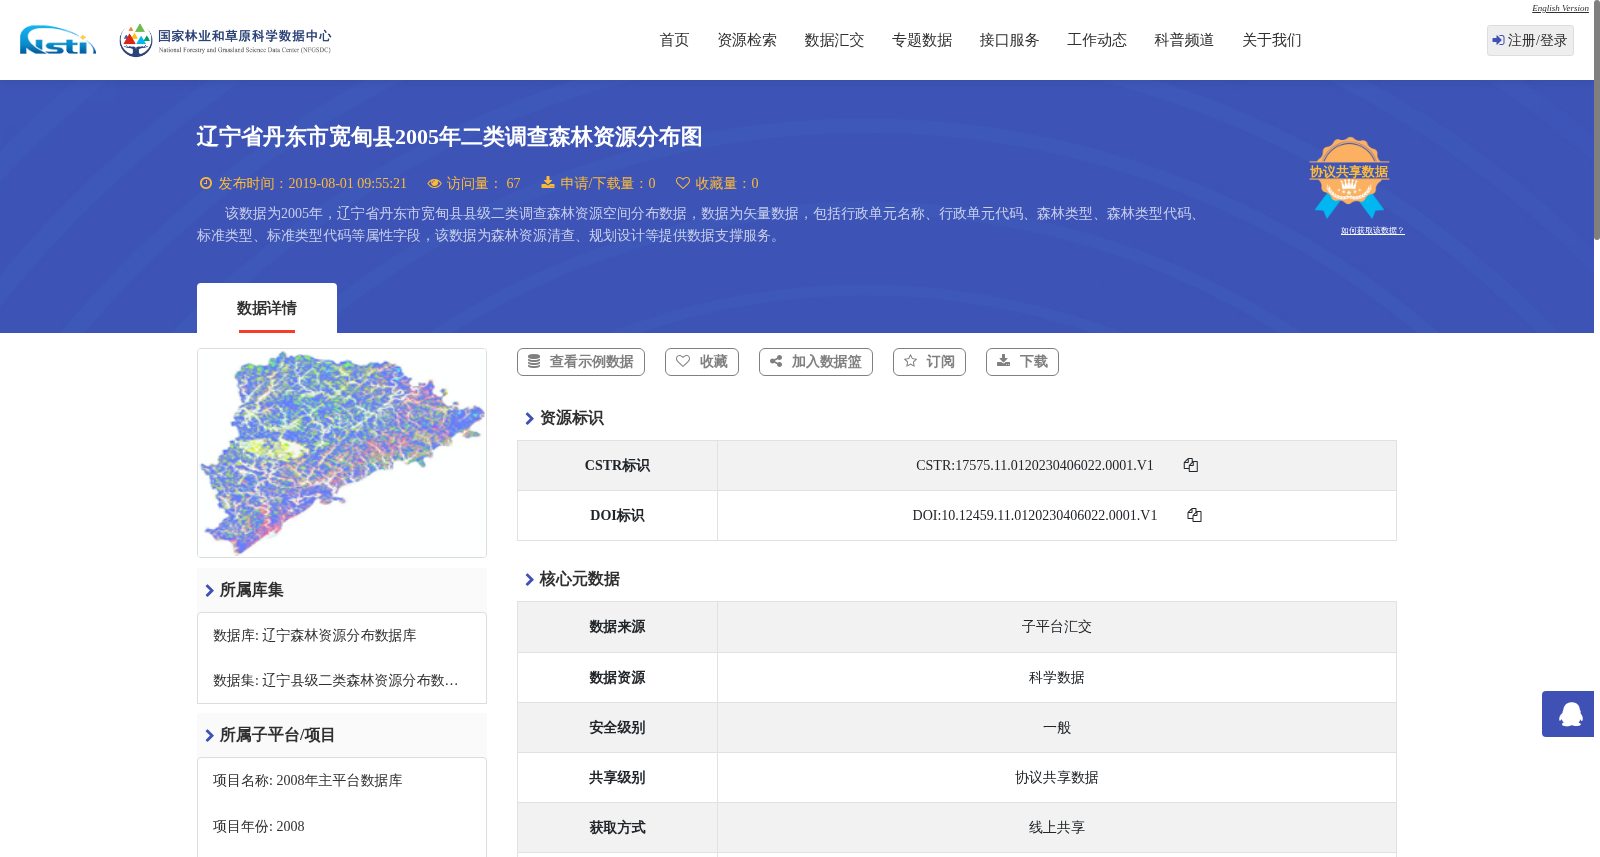
Task: Toggle the 所属子平台/项目 section chevron
Action: pos(209,736)
